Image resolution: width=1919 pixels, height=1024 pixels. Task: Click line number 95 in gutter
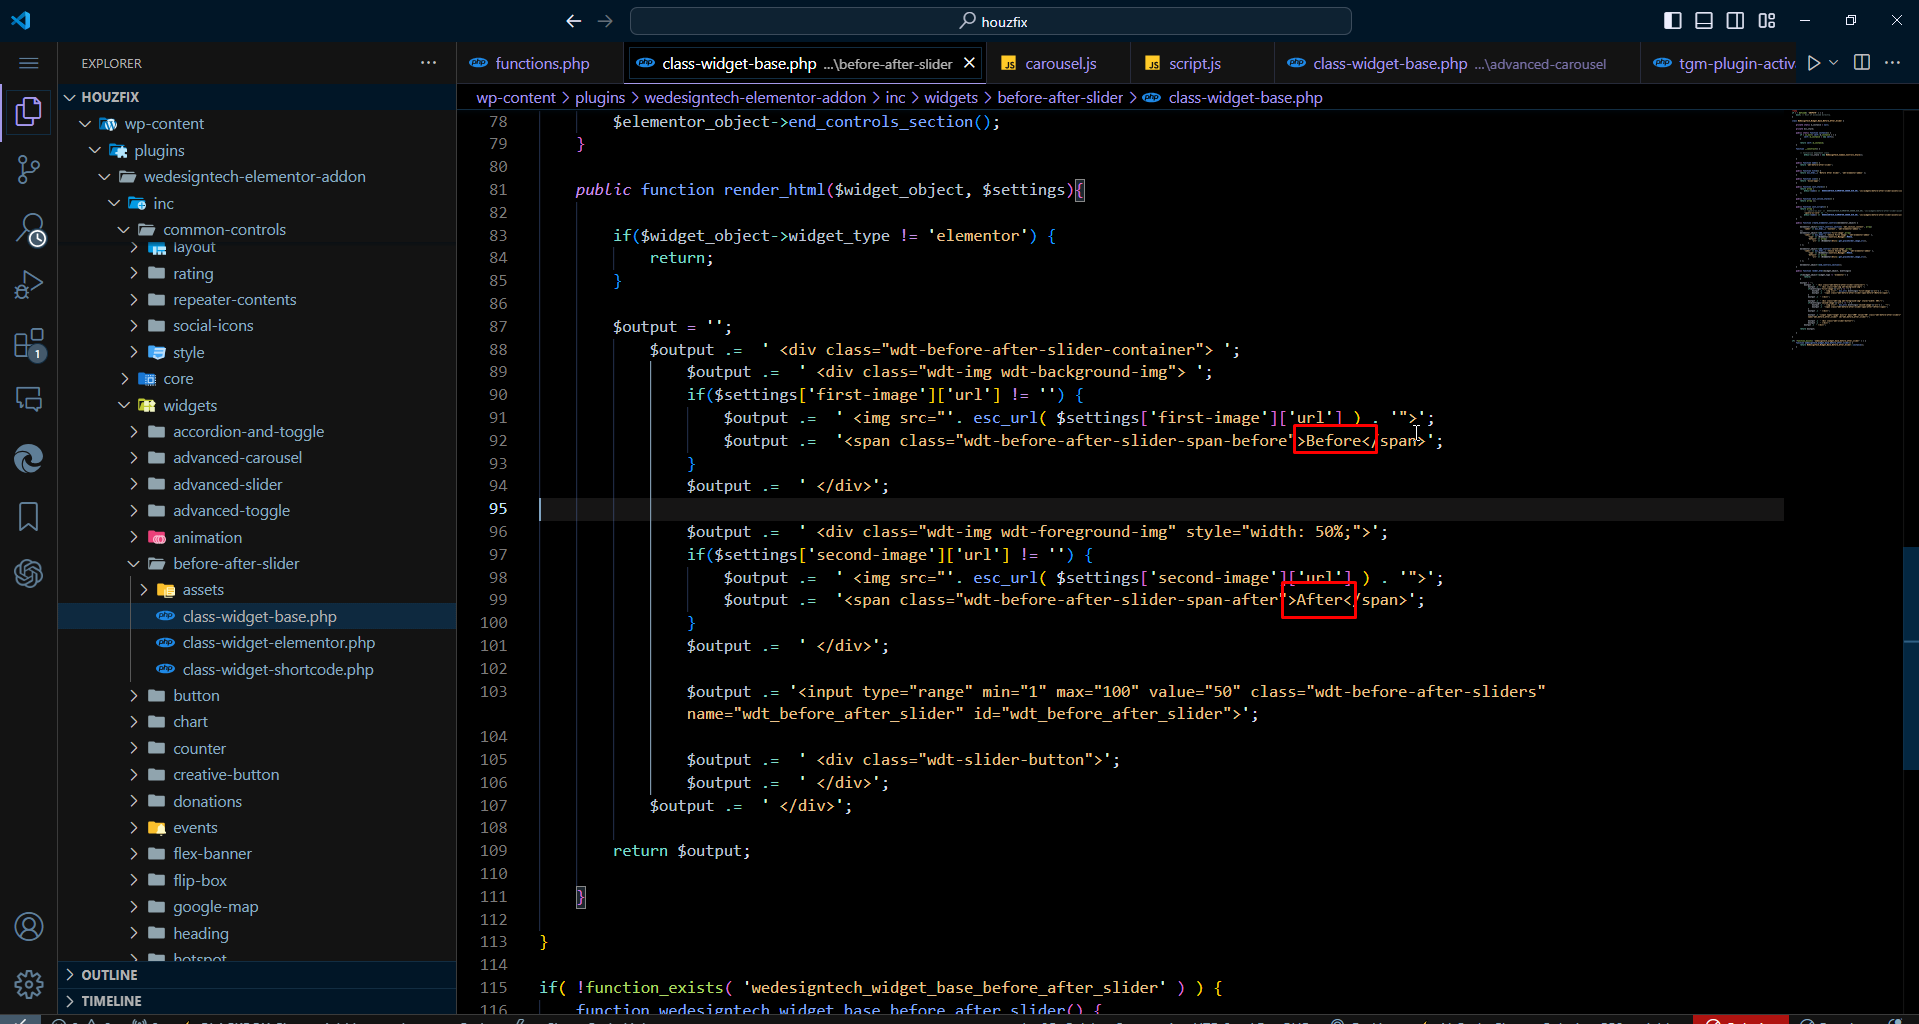[498, 509]
